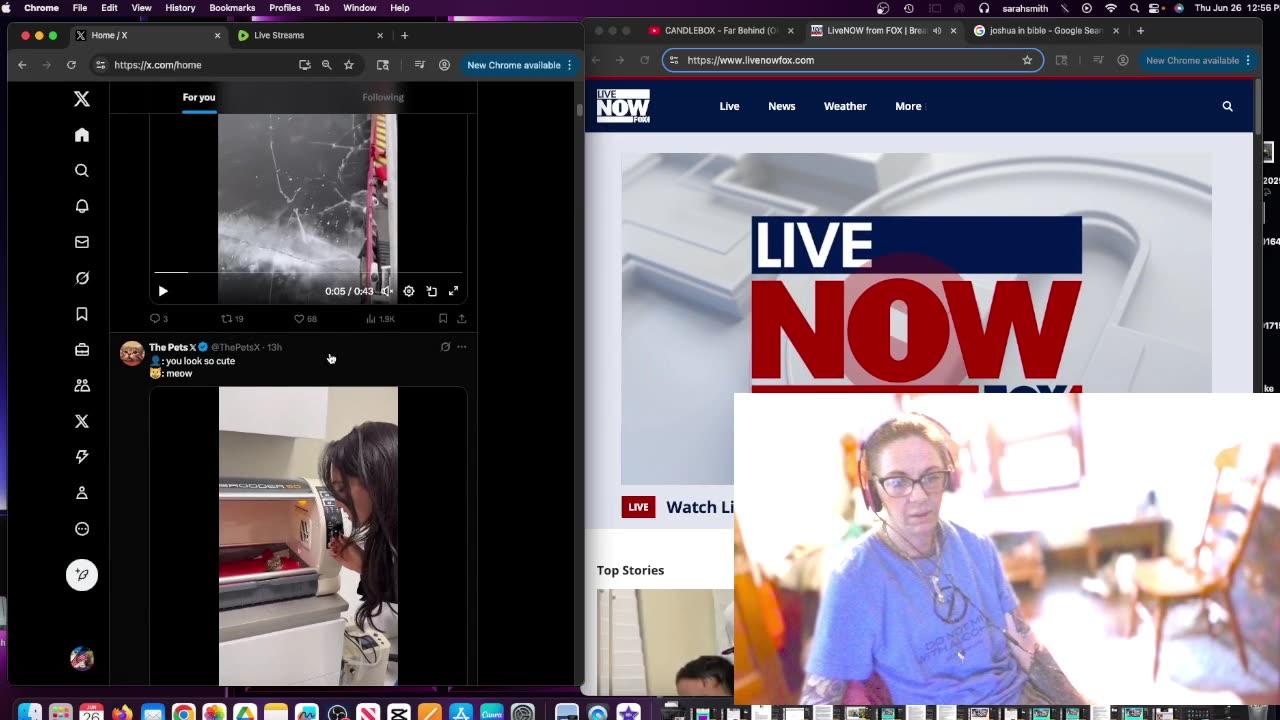The height and width of the screenshot is (720, 1280).
Task: Unmute the video in X post
Action: point(387,291)
